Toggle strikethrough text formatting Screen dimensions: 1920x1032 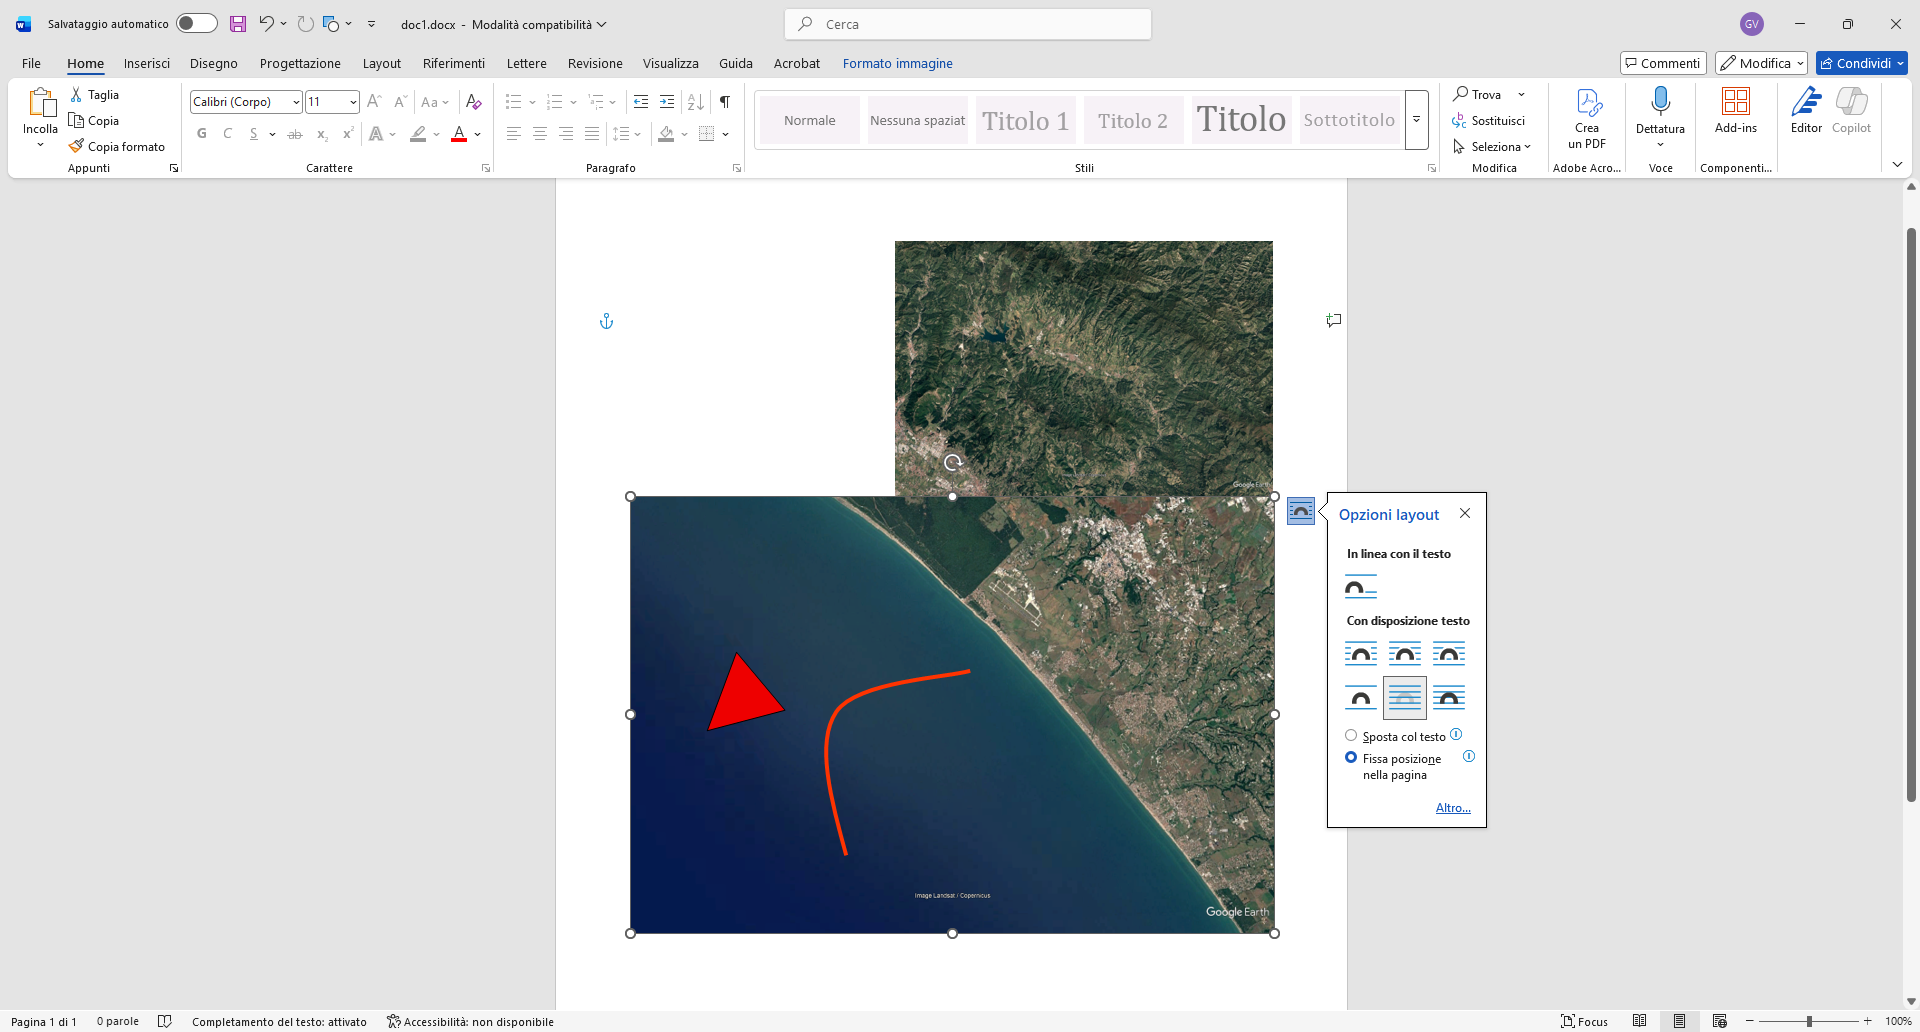tap(295, 134)
